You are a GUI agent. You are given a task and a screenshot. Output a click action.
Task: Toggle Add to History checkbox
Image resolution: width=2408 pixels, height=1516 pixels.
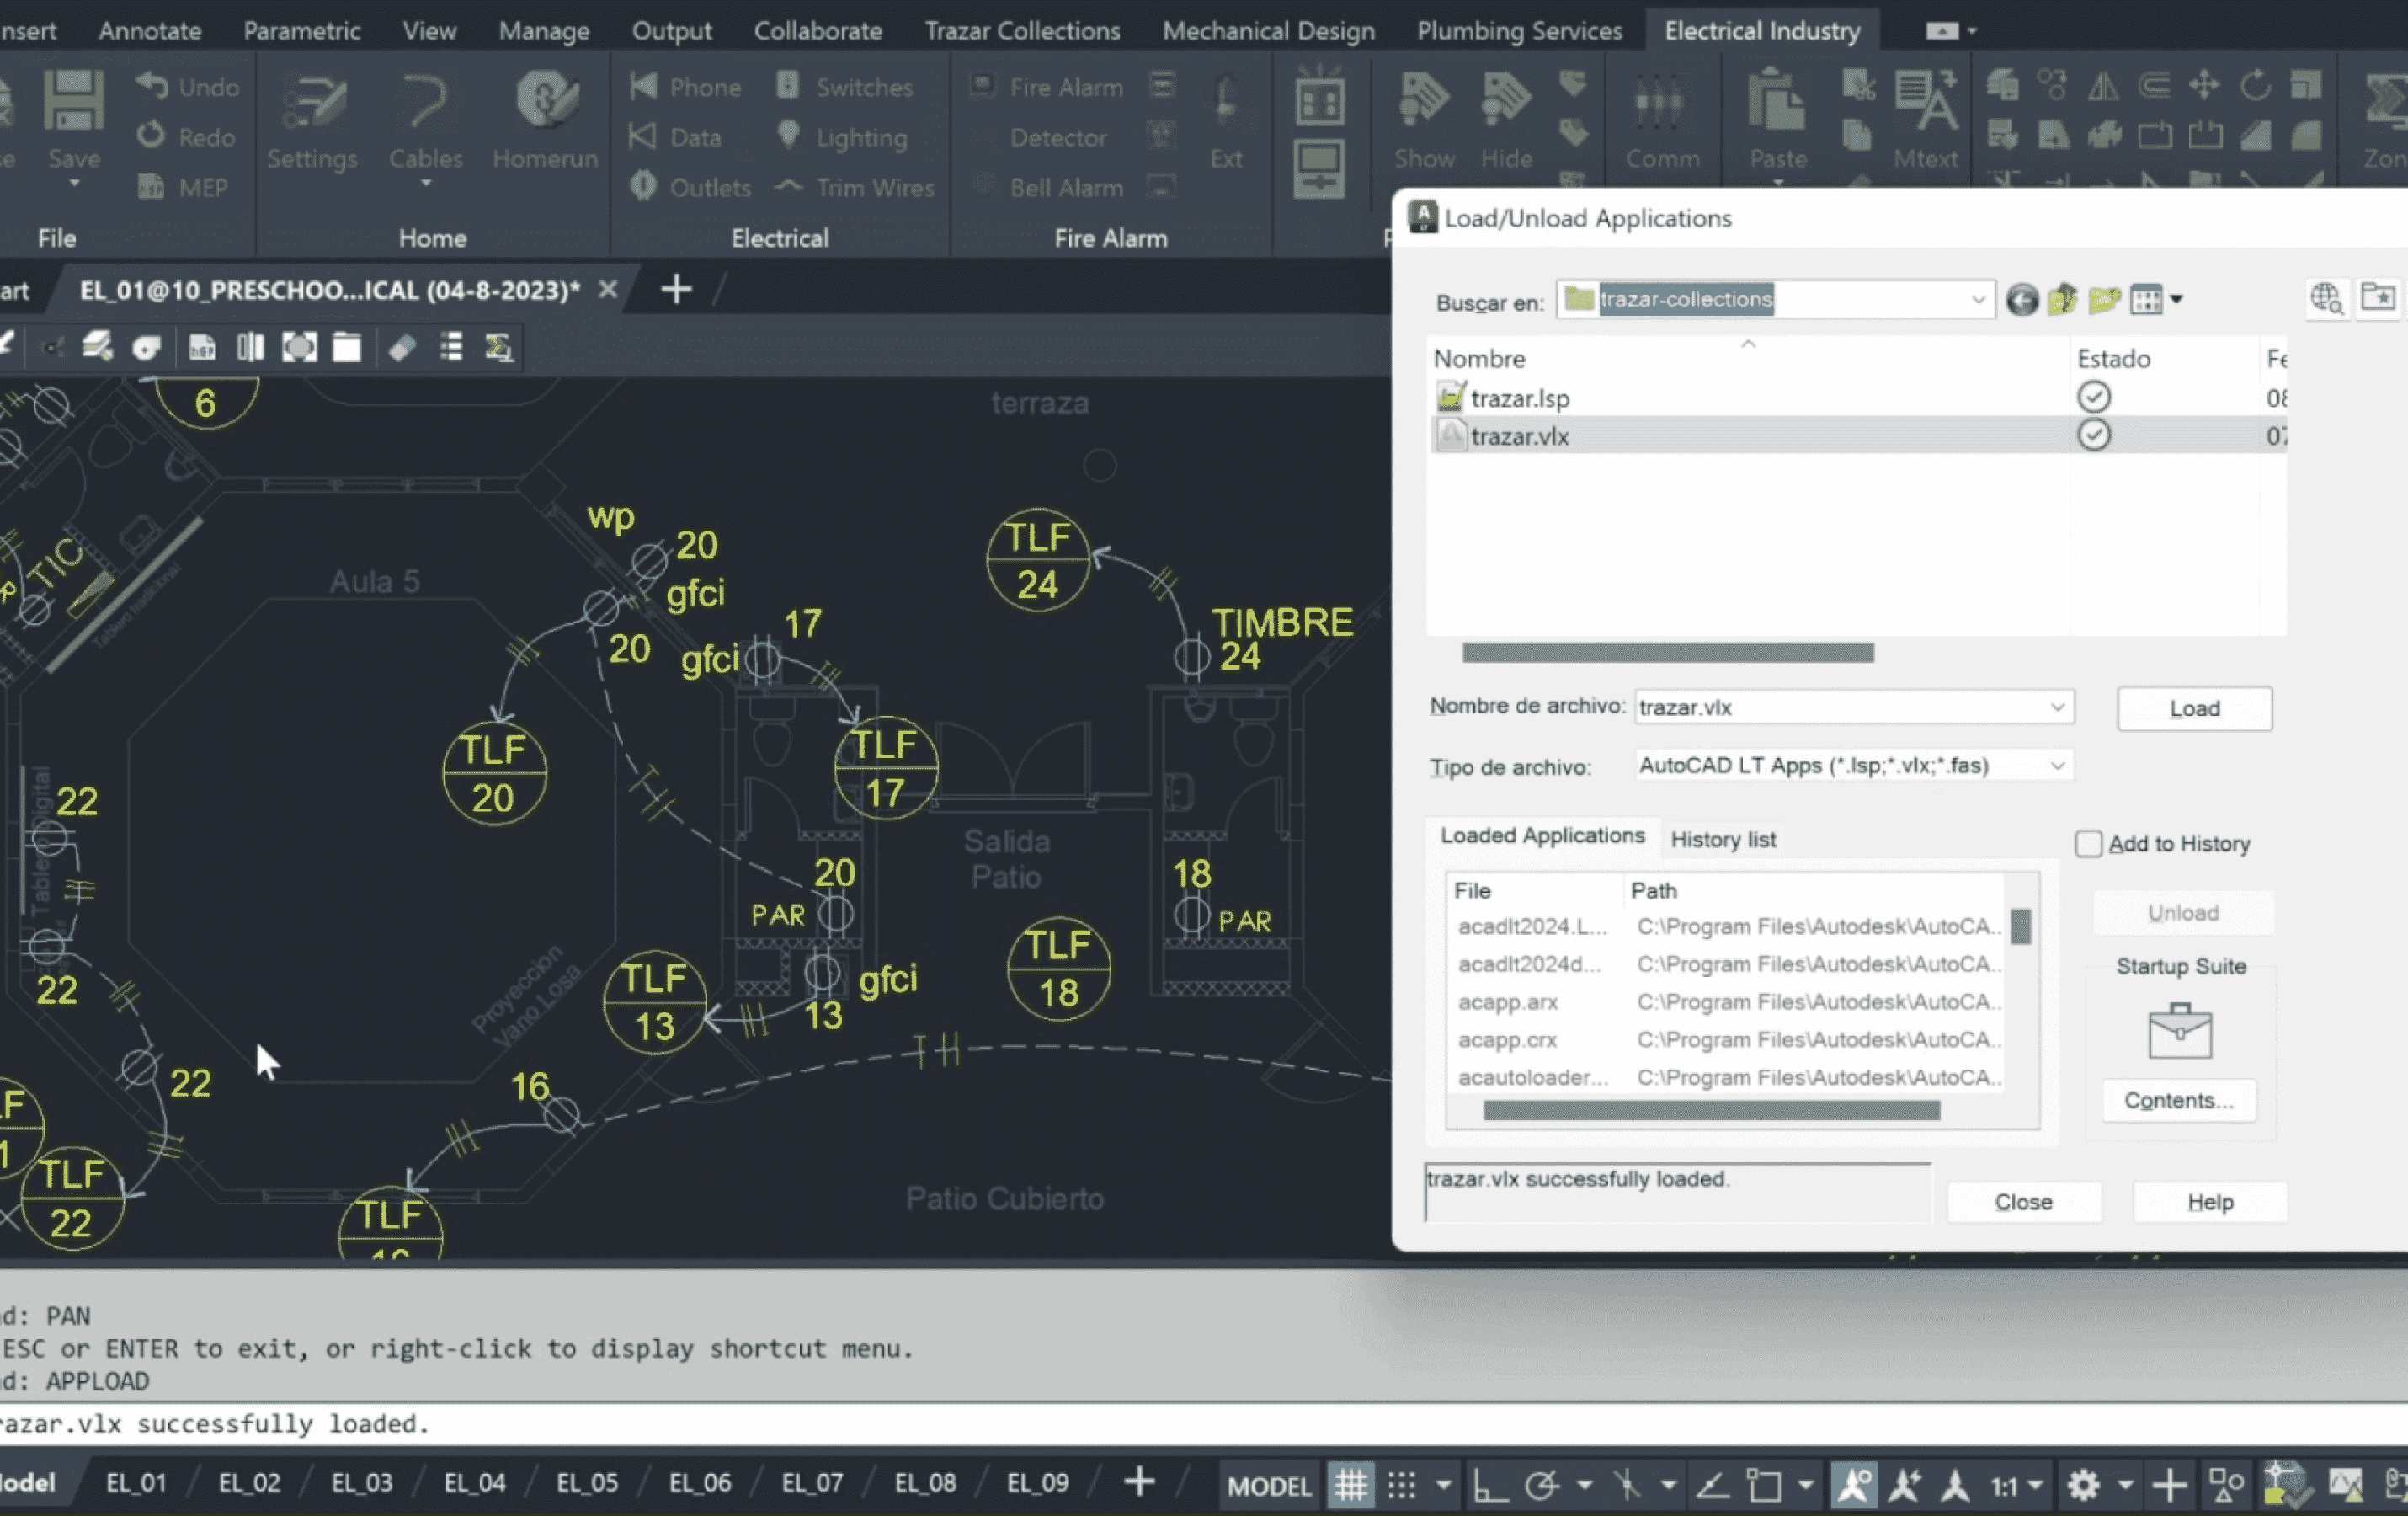tap(2087, 843)
